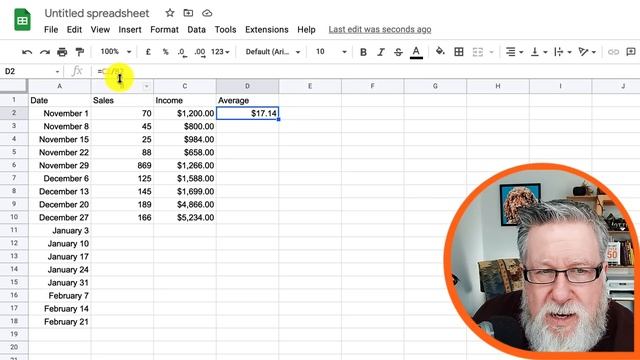Star the Untitled spreadsheet
Screen dimensions: 640x360
170,13
